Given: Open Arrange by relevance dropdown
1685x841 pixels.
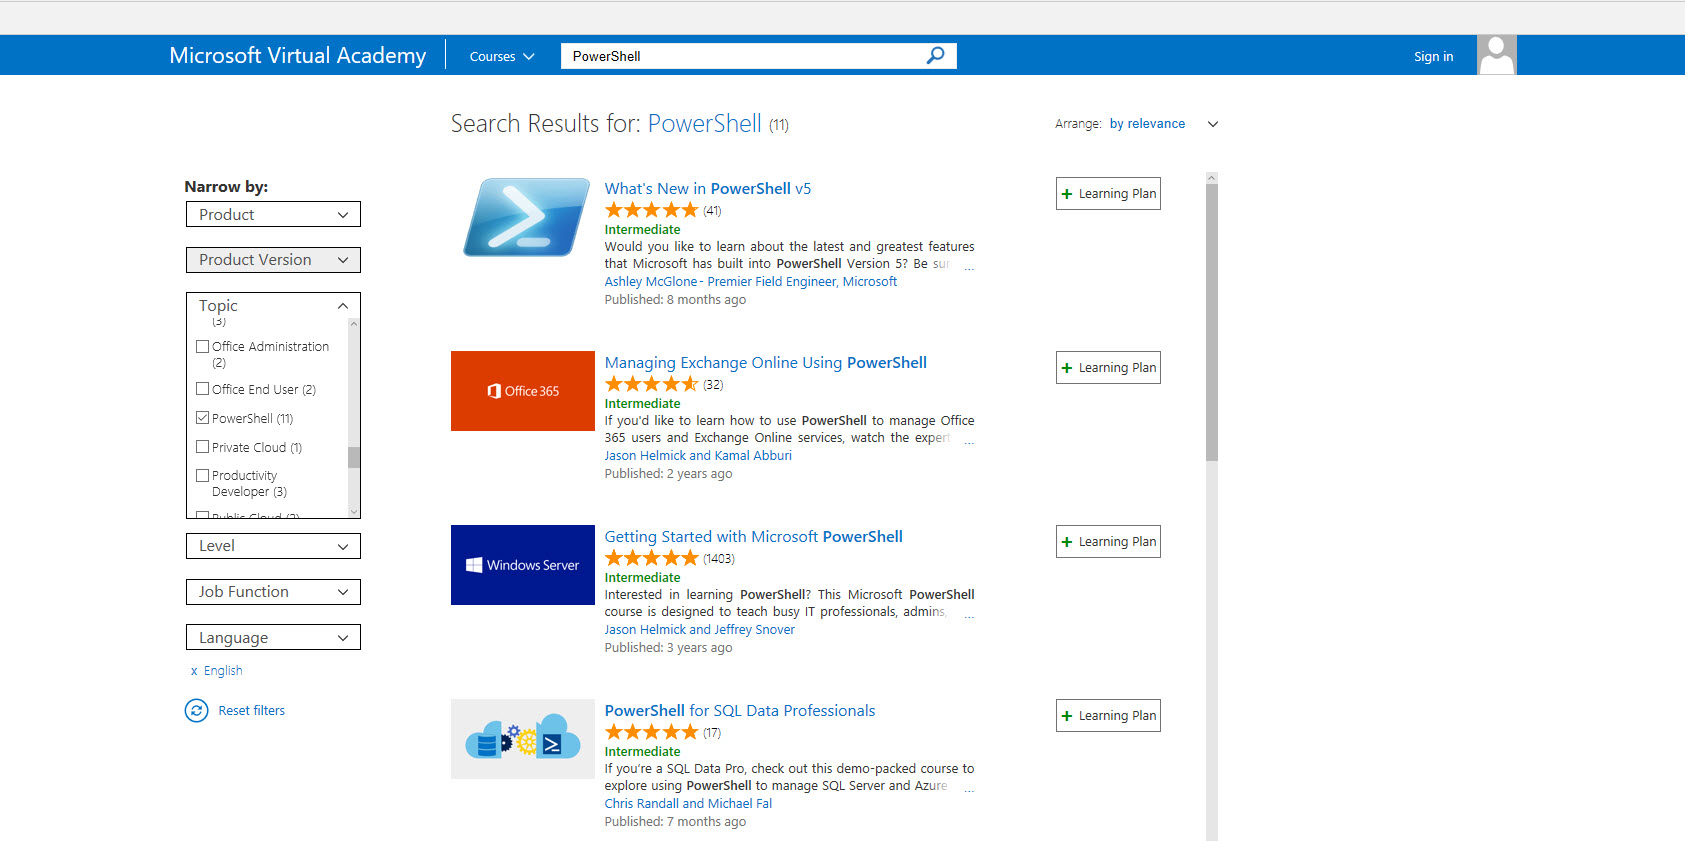Looking at the screenshot, I should pyautogui.click(x=1164, y=124).
